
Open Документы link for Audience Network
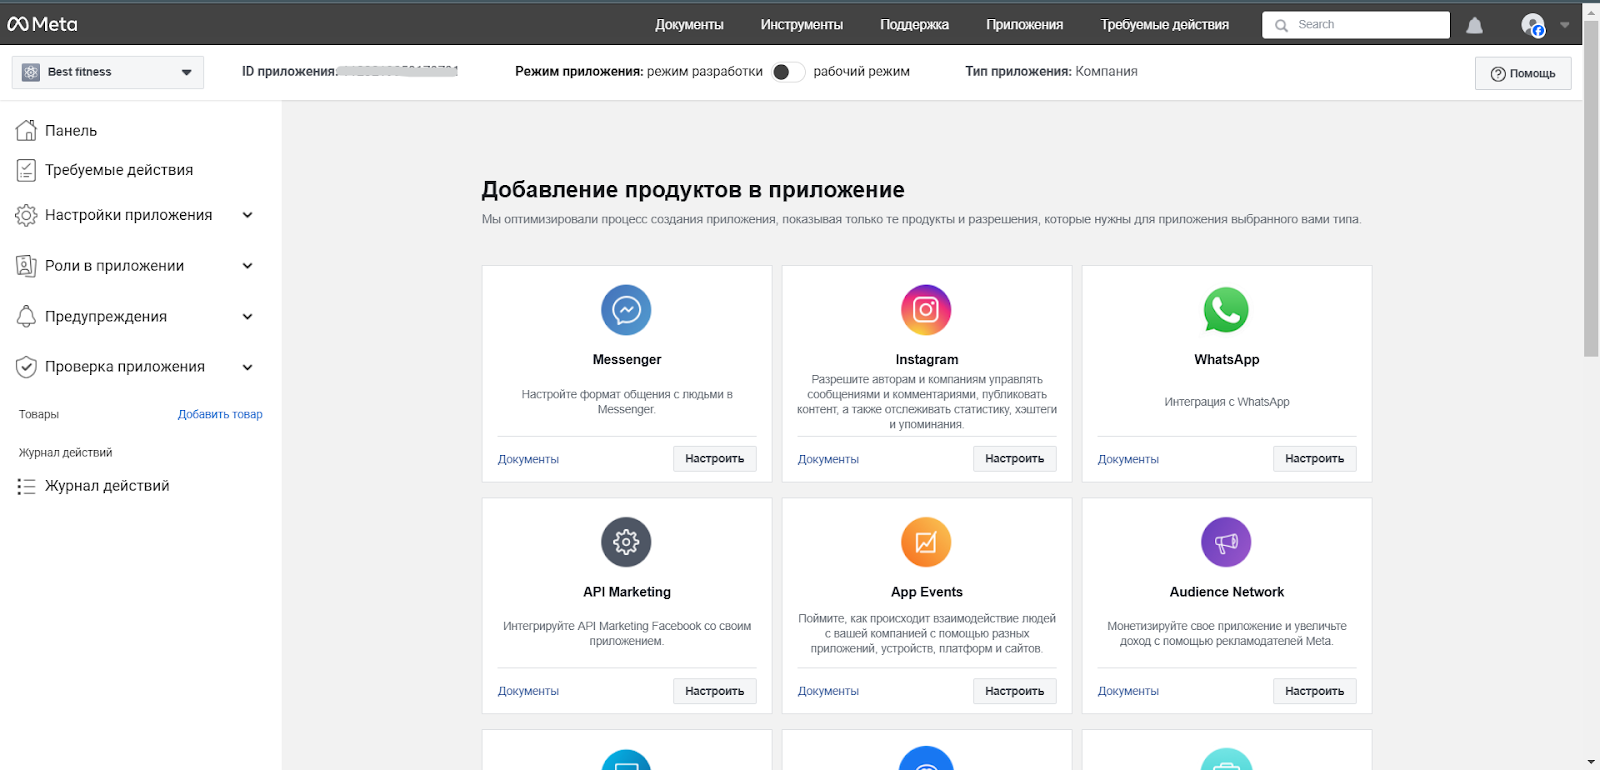(x=1128, y=692)
